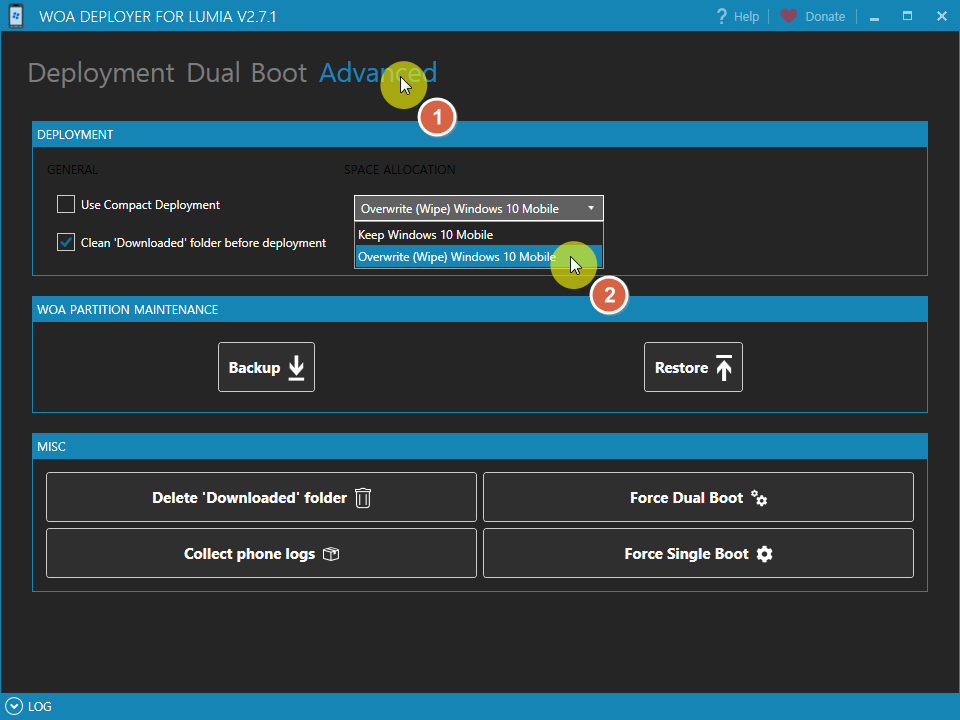960x720 pixels.
Task: Click the window title WOA DEPLOYER FOR LUMIA
Action: coord(157,17)
